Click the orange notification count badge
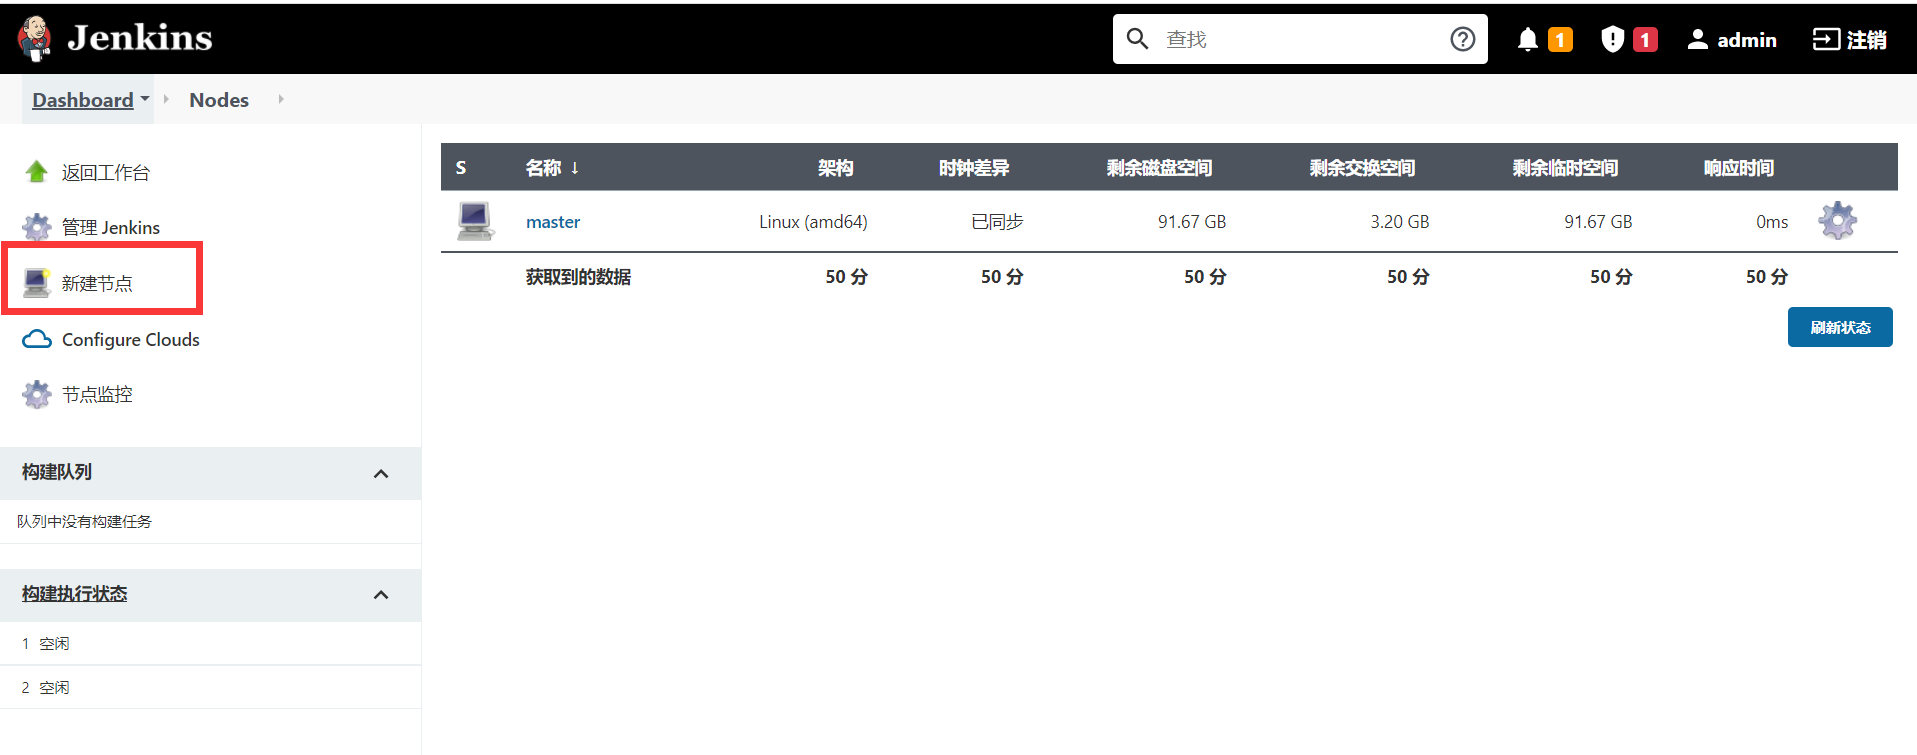Image resolution: width=1917 pixels, height=755 pixels. [1560, 39]
